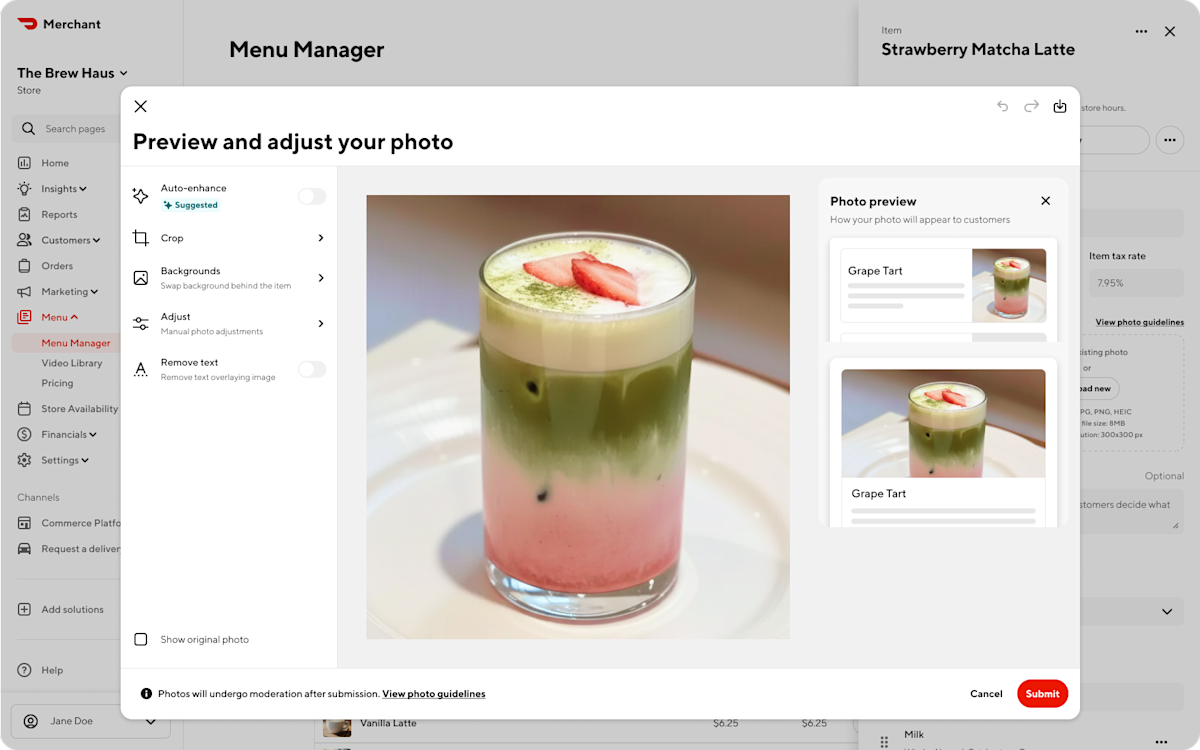Screen dimensions: 1200x750
Task: Turn on the Remove text switch
Action: [312, 369]
